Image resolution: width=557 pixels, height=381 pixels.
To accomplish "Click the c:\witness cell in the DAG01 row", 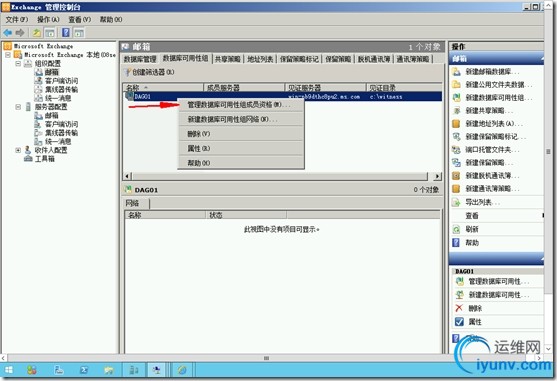I will pyautogui.click(x=386, y=97).
